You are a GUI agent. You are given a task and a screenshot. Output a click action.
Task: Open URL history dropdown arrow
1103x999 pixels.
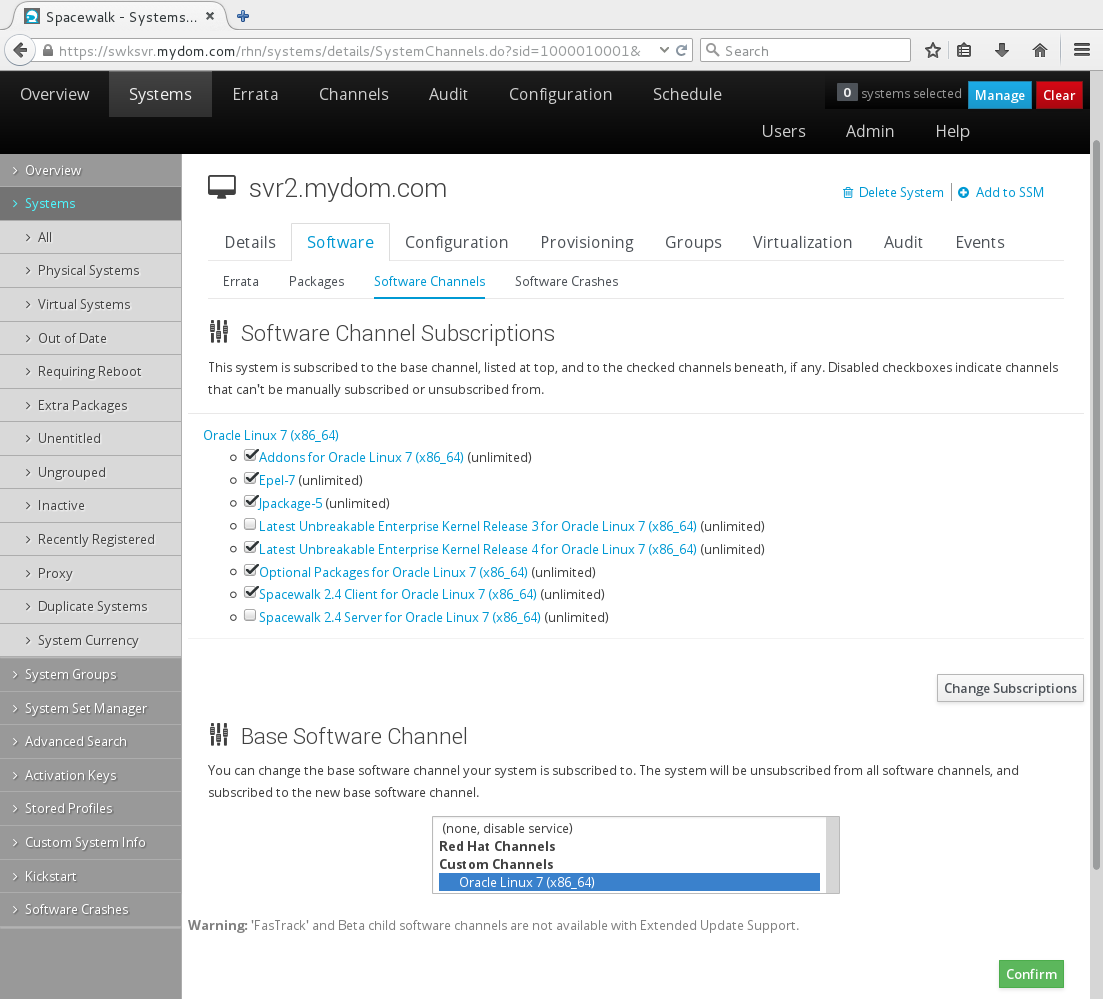664,50
